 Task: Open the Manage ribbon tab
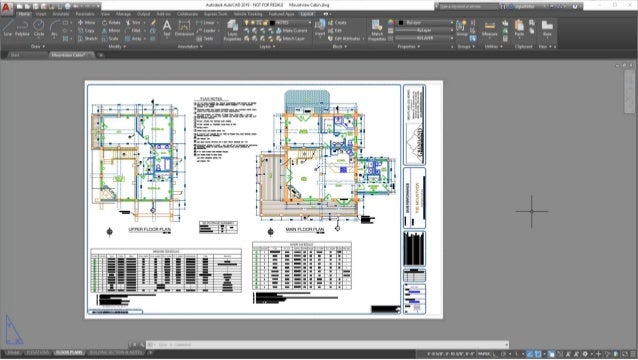123,14
